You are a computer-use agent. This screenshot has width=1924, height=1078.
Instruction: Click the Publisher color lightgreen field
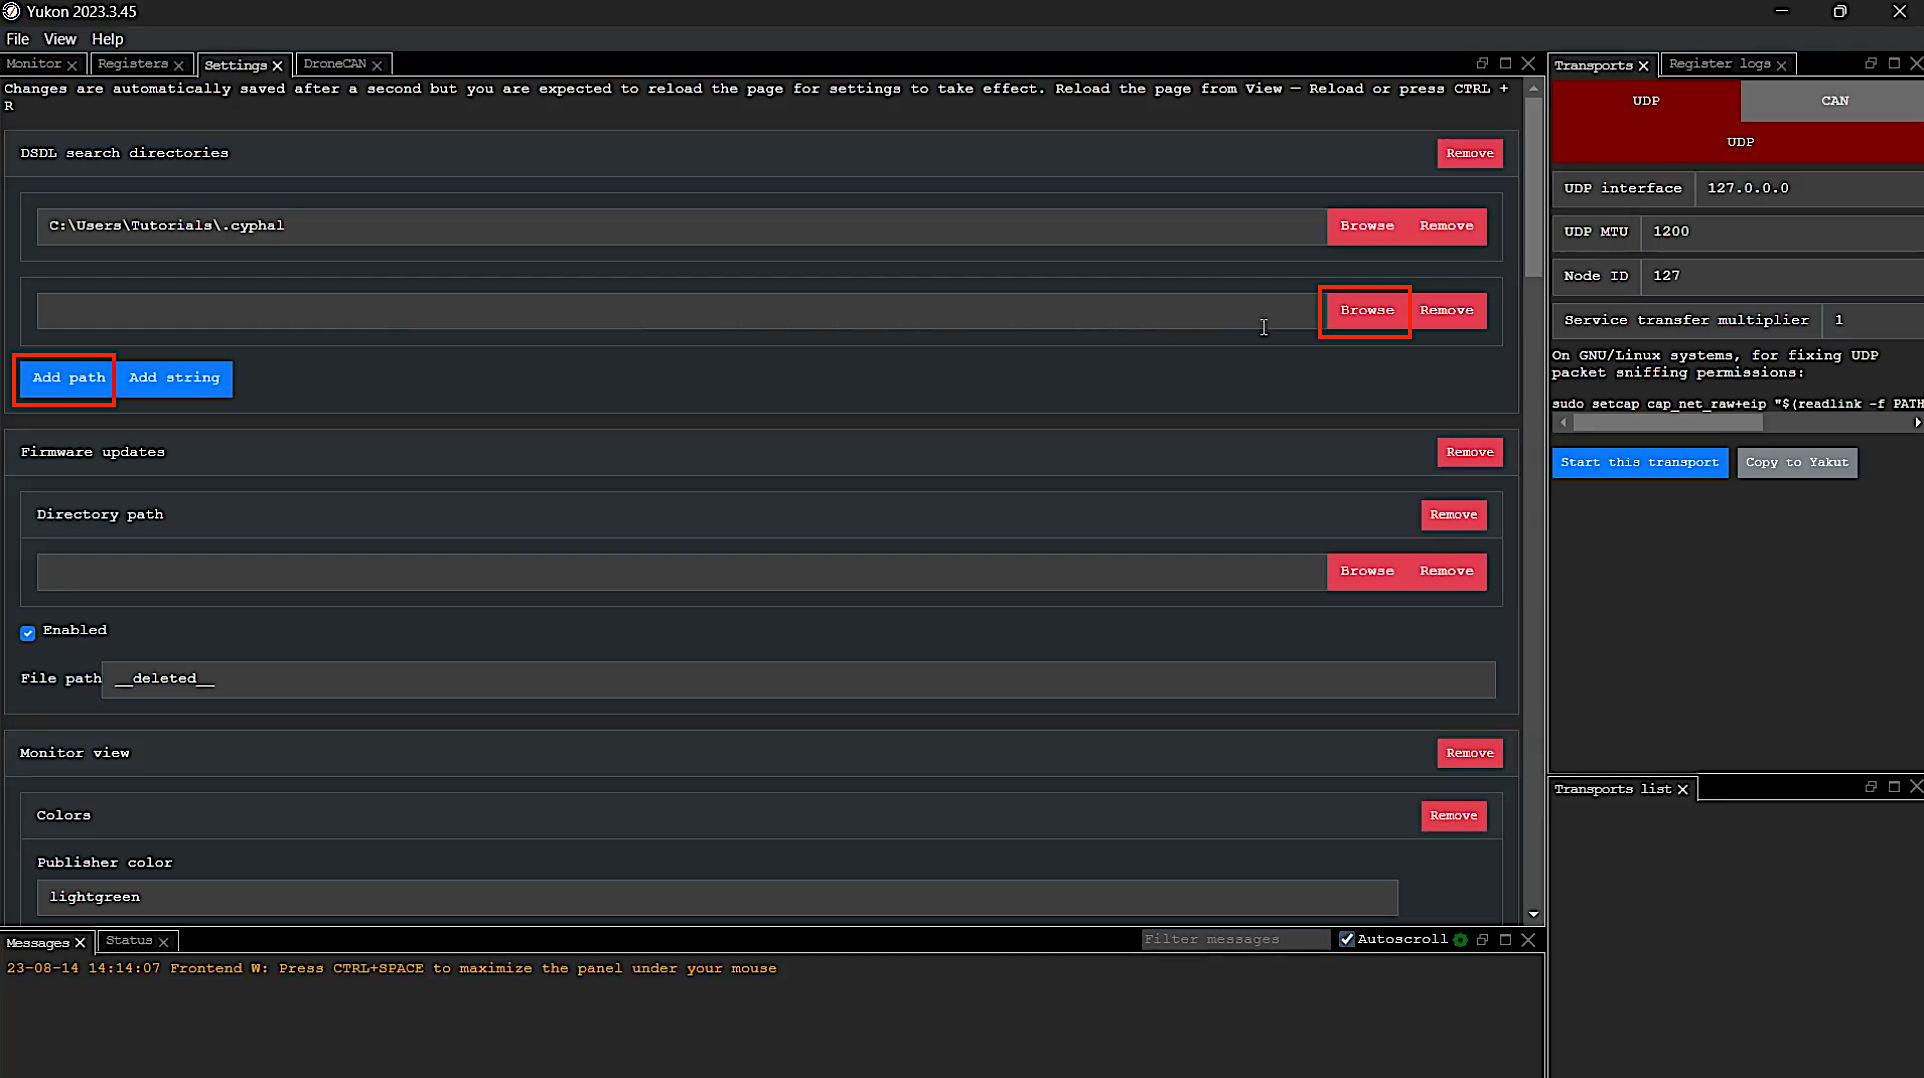716,897
